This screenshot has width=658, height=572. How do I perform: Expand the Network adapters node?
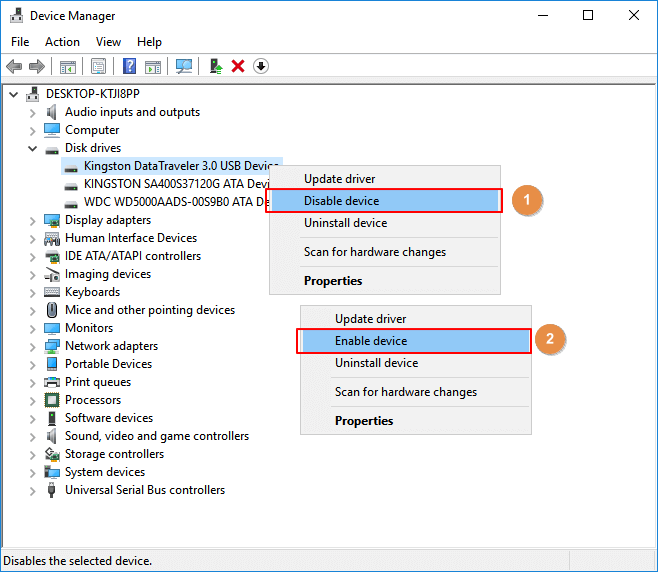pos(33,346)
